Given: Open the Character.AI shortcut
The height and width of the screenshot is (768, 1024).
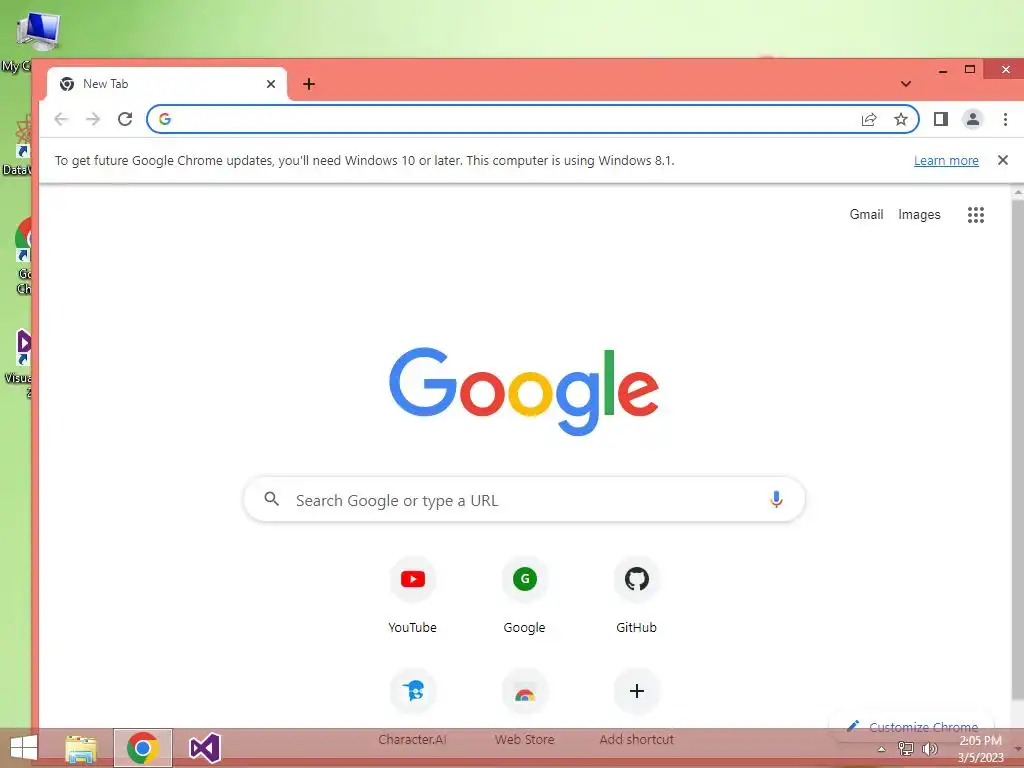Looking at the screenshot, I should [413, 707].
